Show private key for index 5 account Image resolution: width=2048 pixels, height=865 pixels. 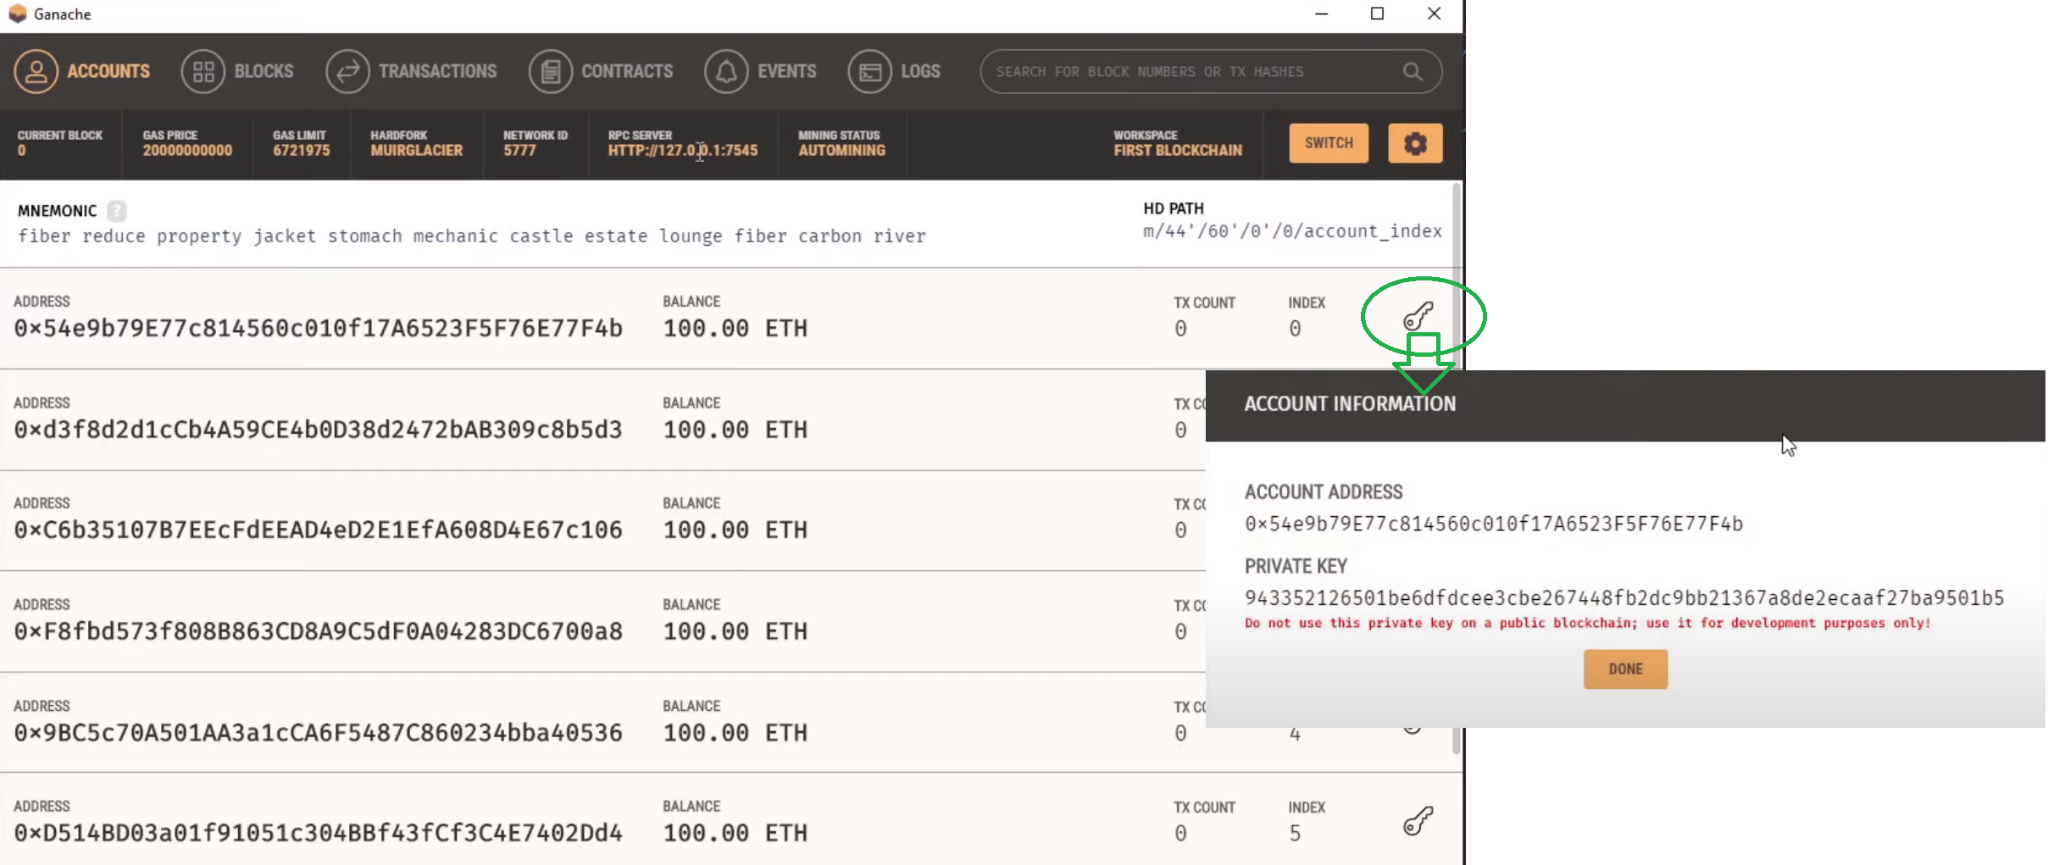[1418, 821]
